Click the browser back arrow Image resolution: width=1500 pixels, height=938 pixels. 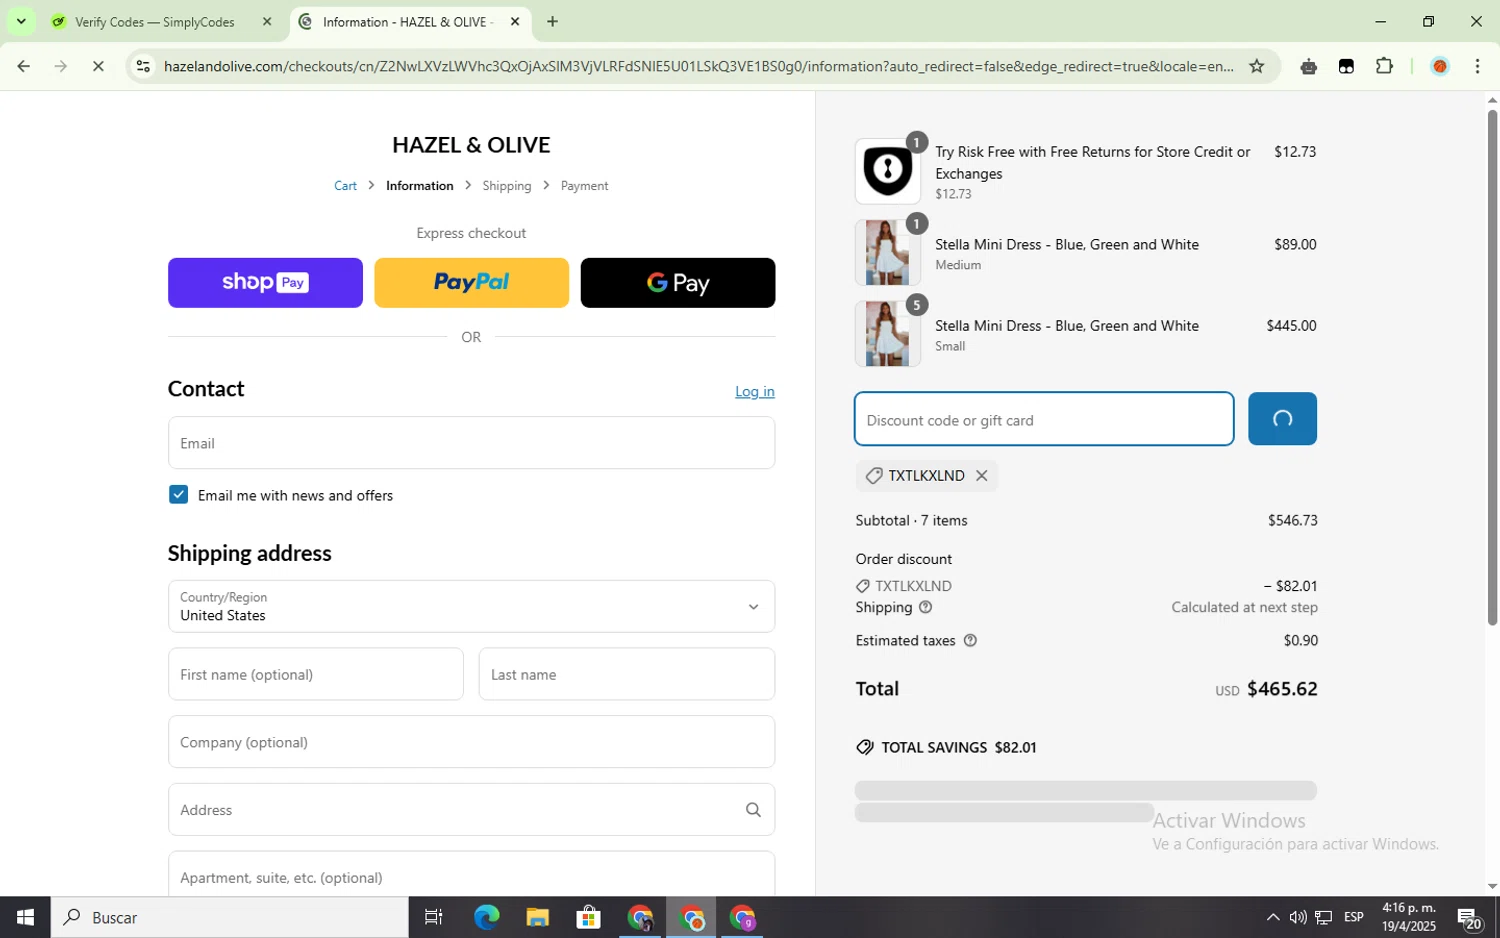23,66
